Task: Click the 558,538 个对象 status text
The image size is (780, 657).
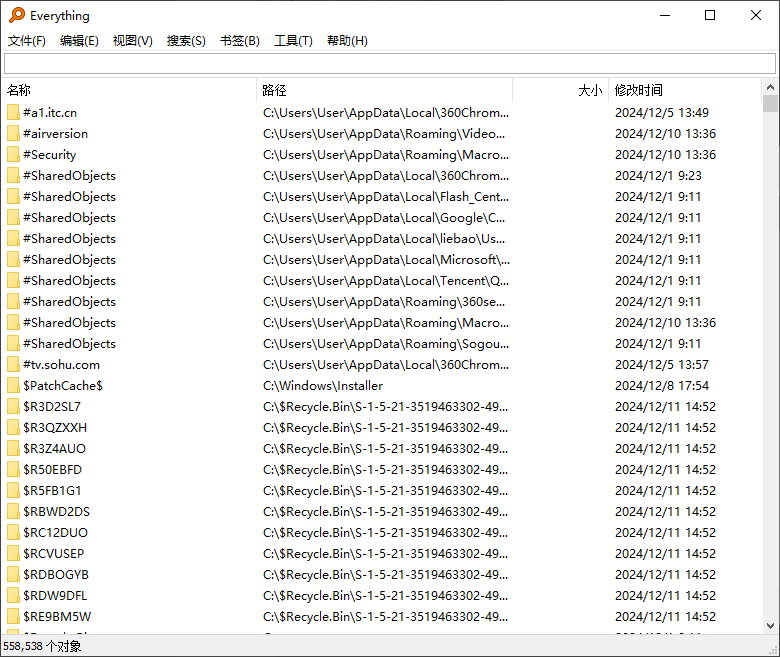Action: tap(42, 646)
